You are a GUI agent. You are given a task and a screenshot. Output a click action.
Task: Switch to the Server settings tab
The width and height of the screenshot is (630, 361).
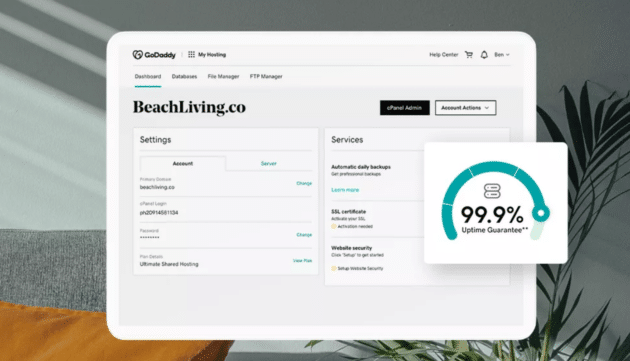(268, 163)
